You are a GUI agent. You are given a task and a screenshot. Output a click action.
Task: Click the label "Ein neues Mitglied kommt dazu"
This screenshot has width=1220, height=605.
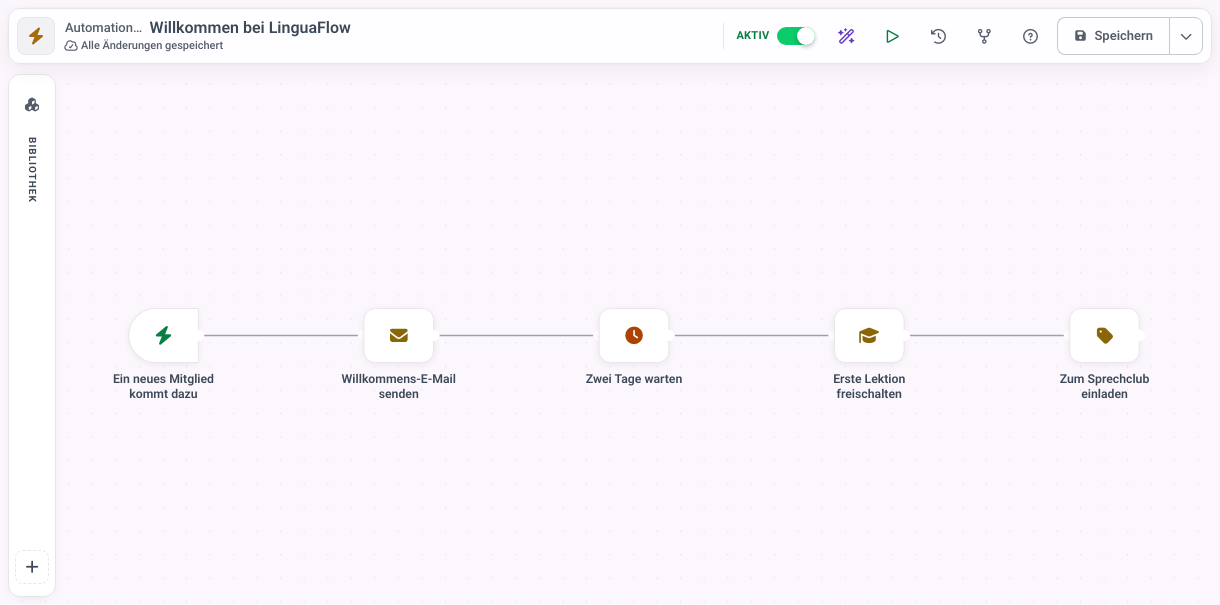[164, 387]
